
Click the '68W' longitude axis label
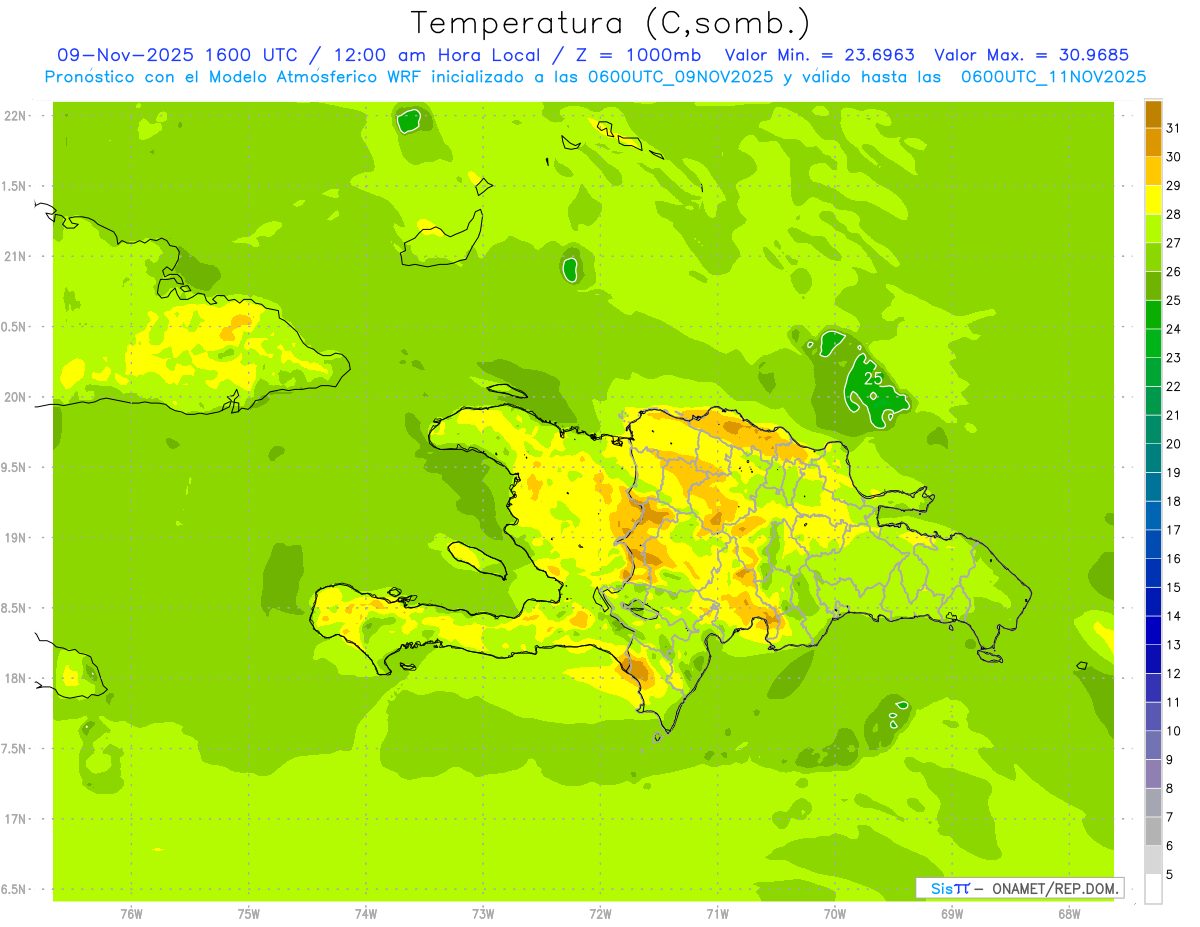click(x=1068, y=914)
